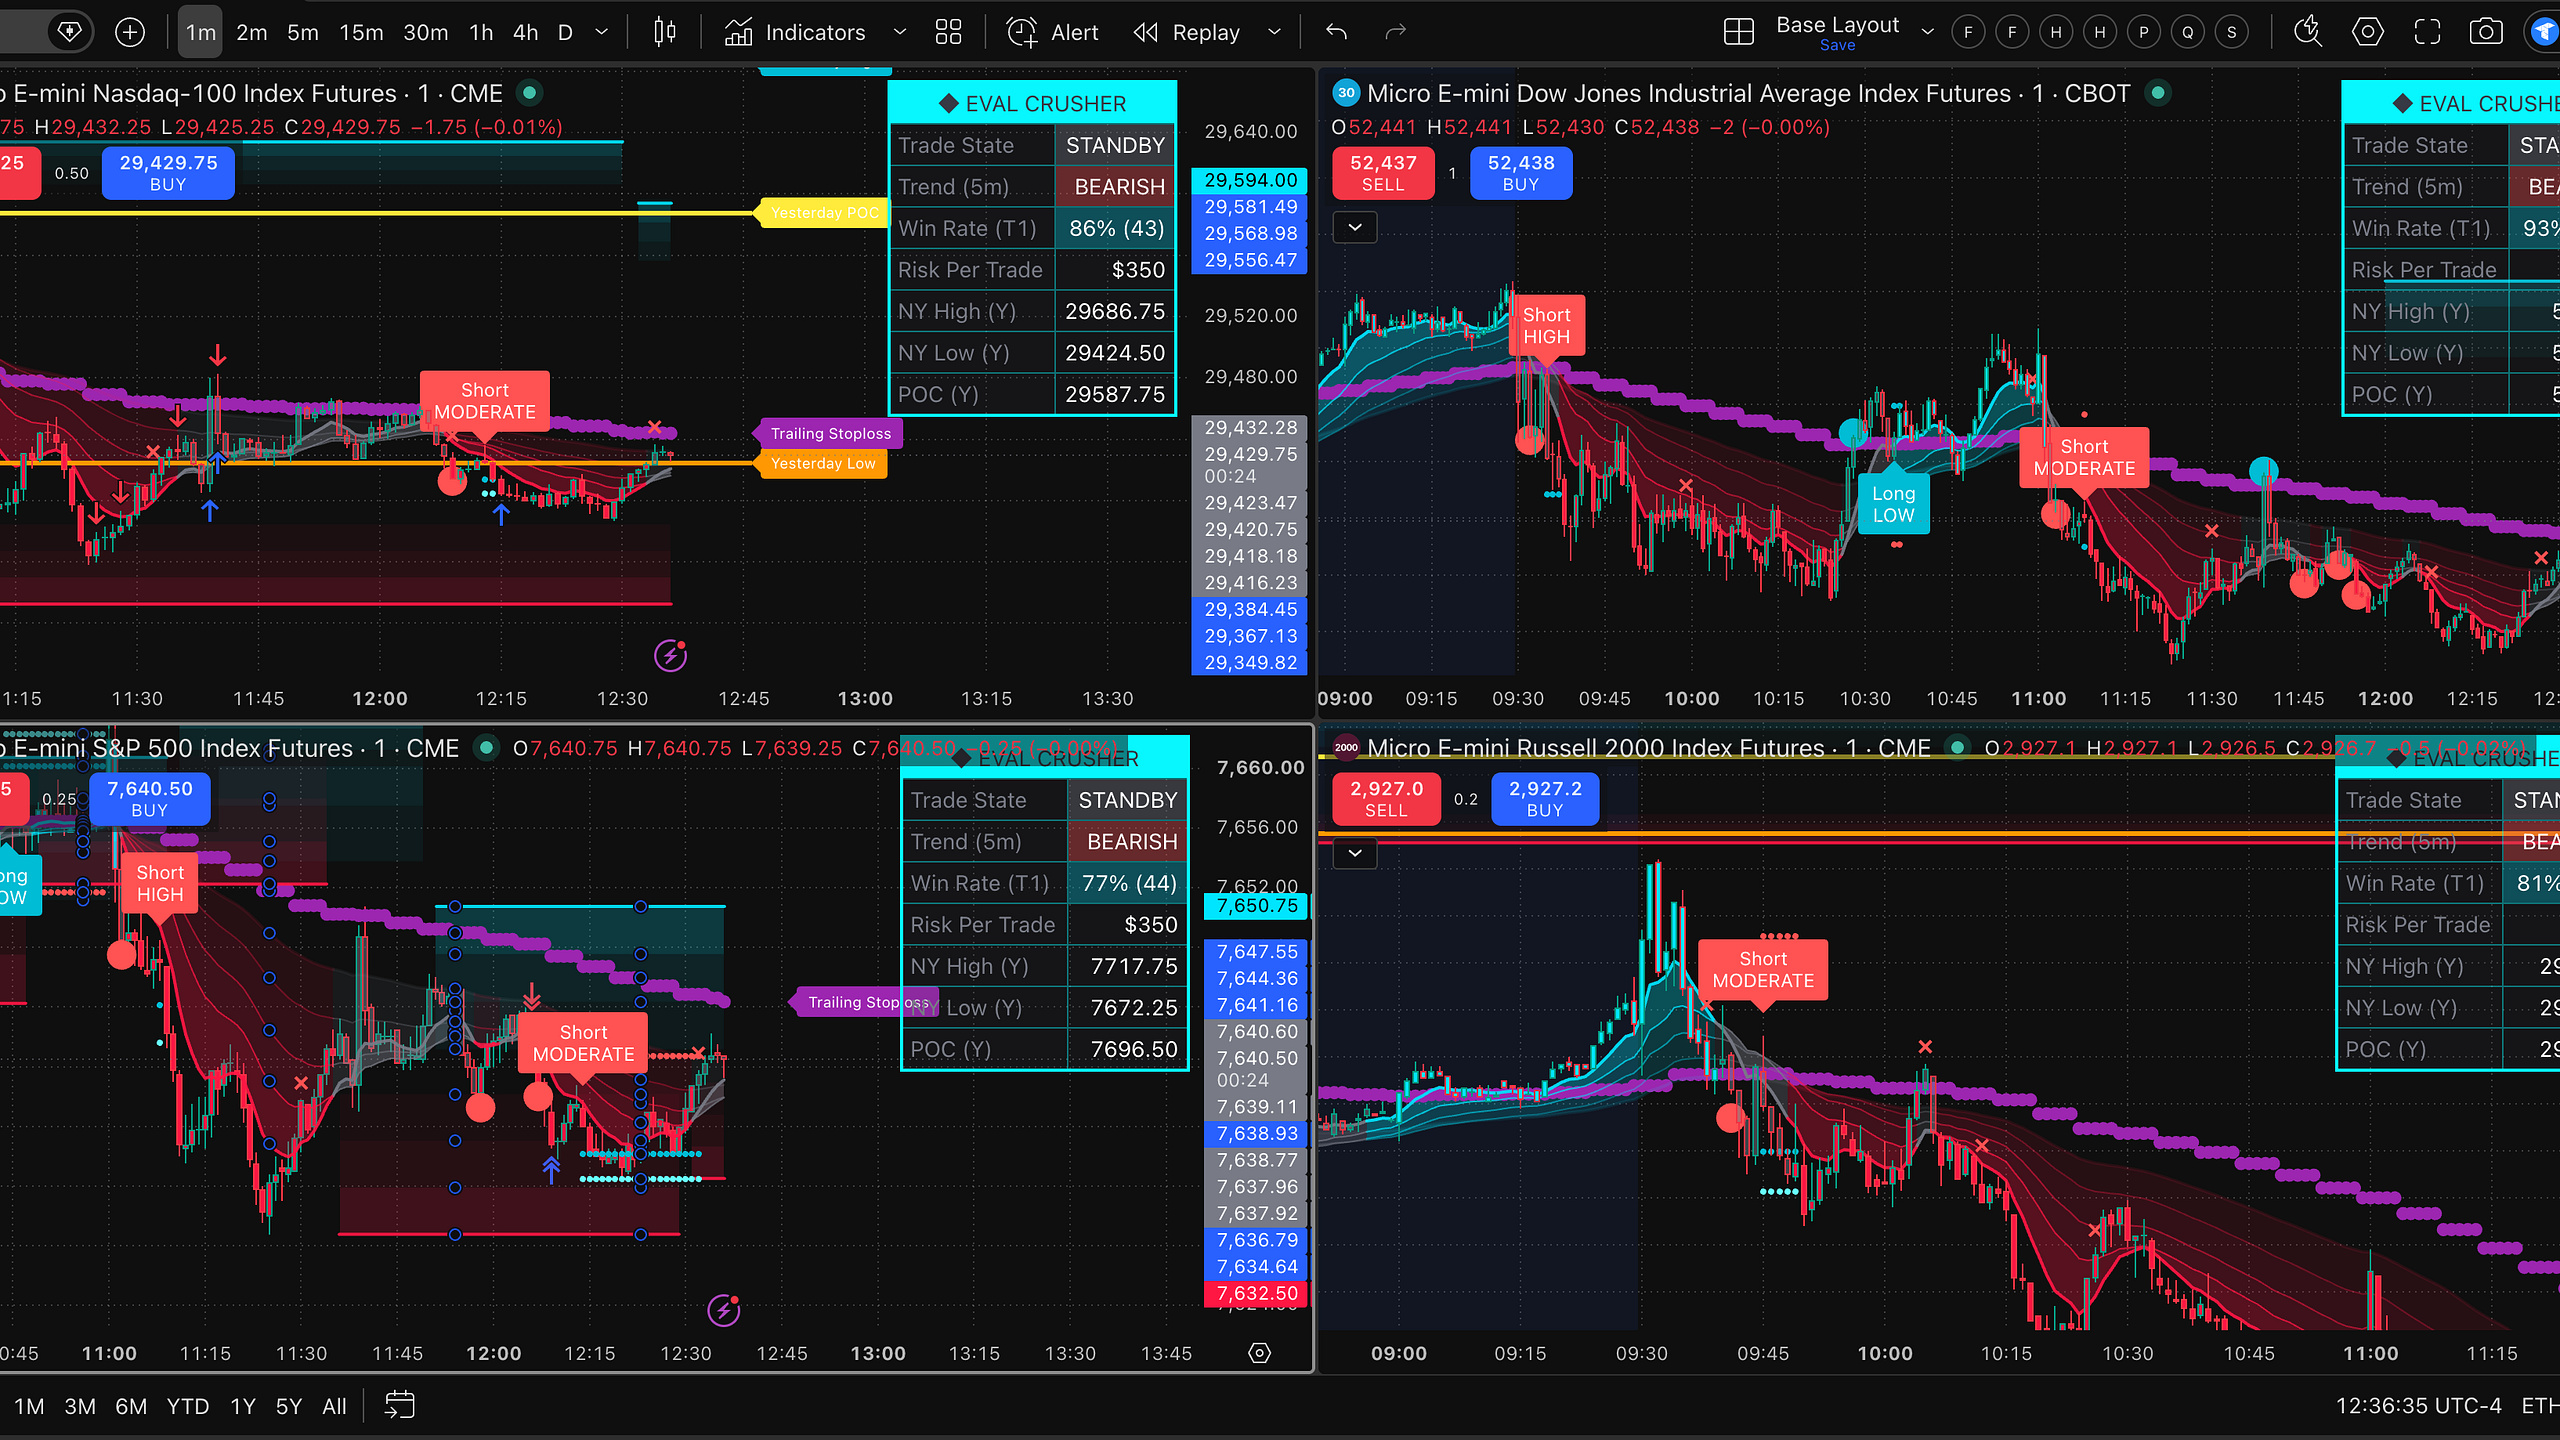
Task: Set chart range to 1M
Action: tap(29, 1406)
